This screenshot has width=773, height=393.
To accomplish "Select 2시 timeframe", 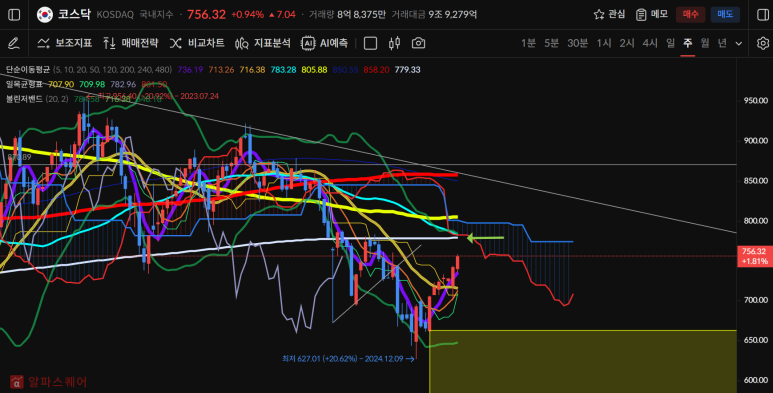I will [627, 43].
